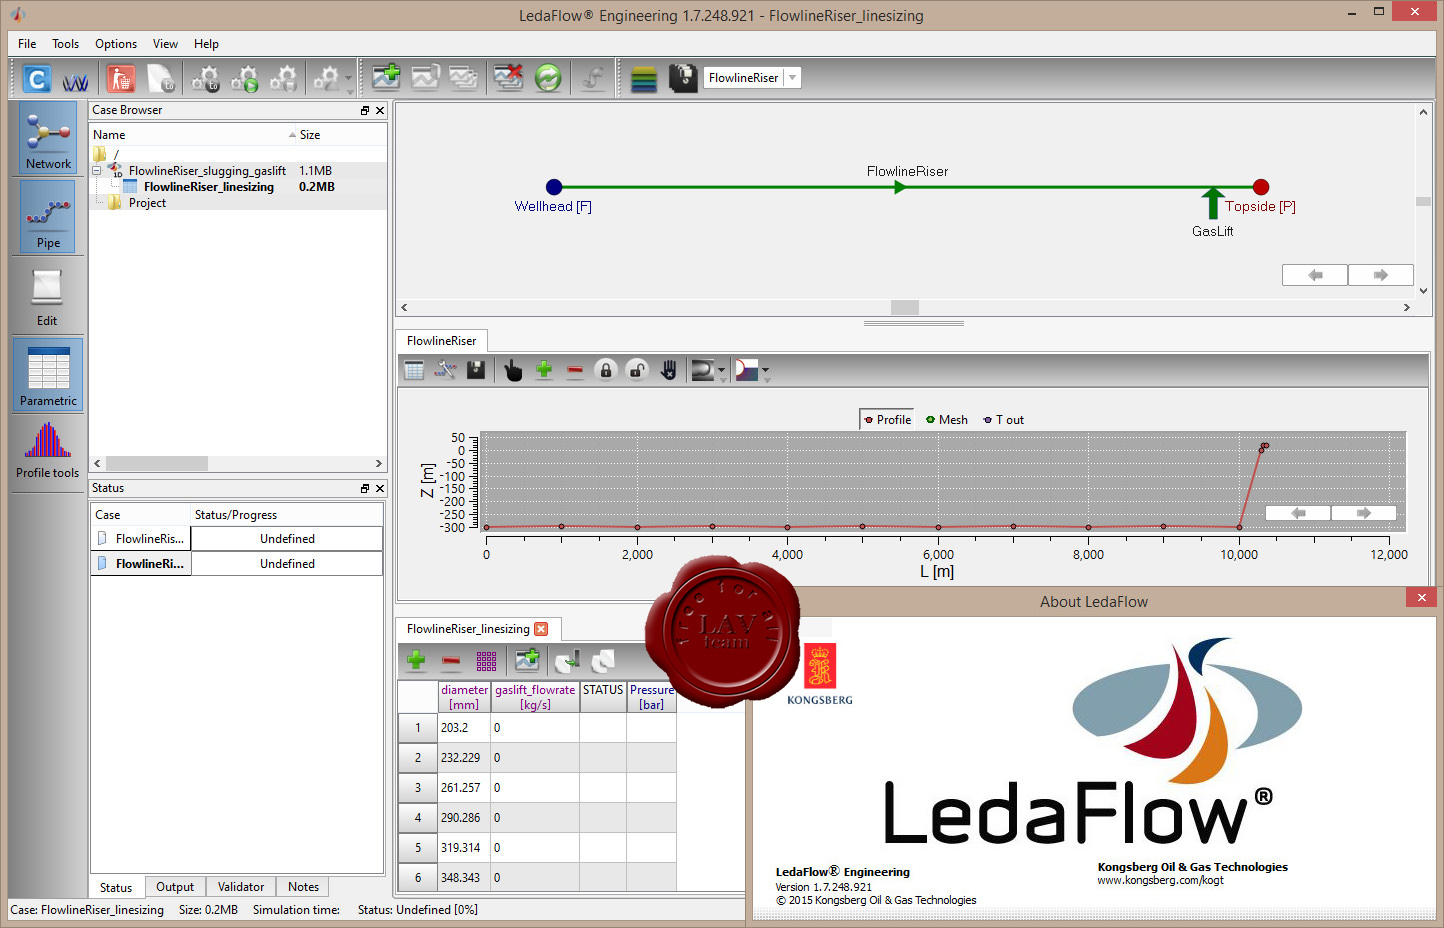Click the blue C icon in main toolbar
1444x928 pixels.
pos(37,78)
